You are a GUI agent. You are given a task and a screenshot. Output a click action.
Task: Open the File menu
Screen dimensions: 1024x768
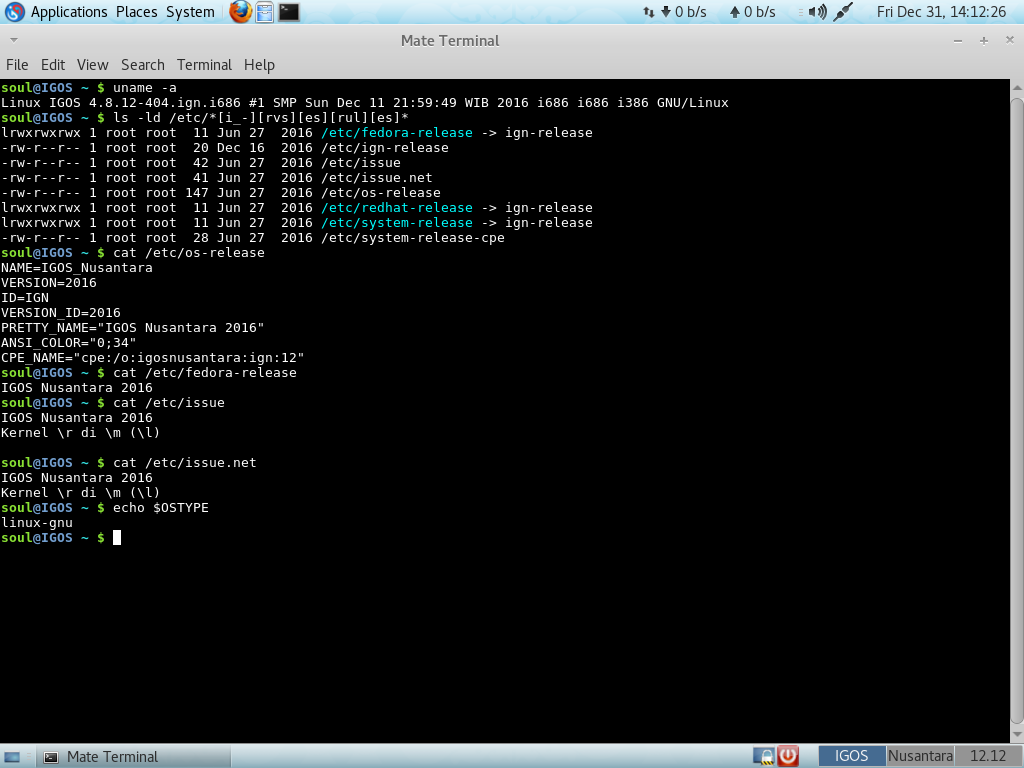click(17, 65)
